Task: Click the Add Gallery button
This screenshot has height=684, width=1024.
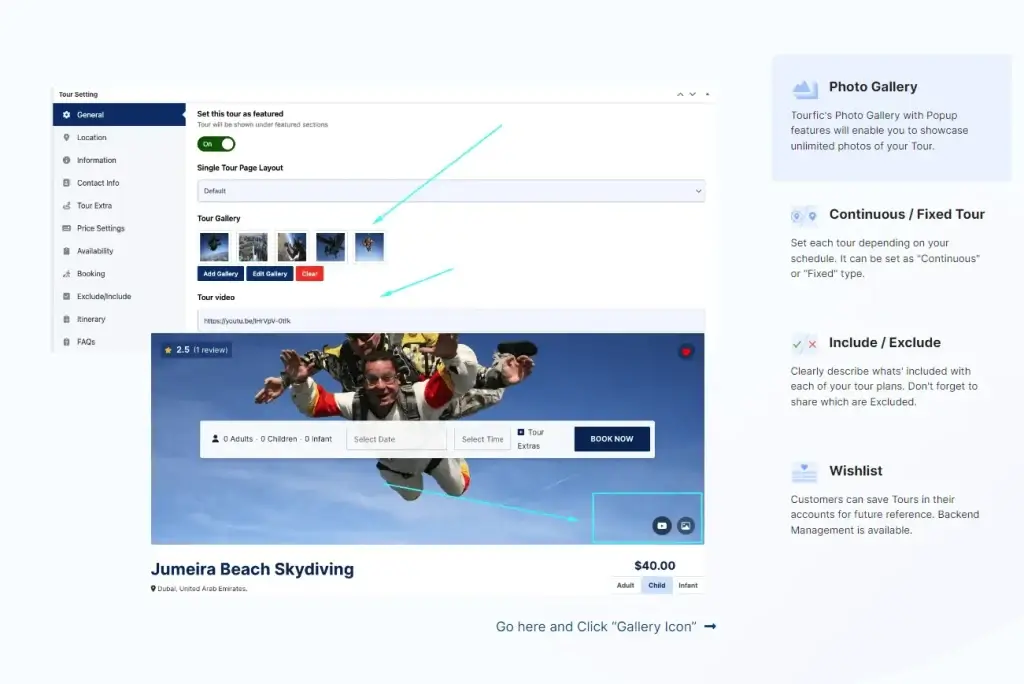Action: [x=220, y=274]
